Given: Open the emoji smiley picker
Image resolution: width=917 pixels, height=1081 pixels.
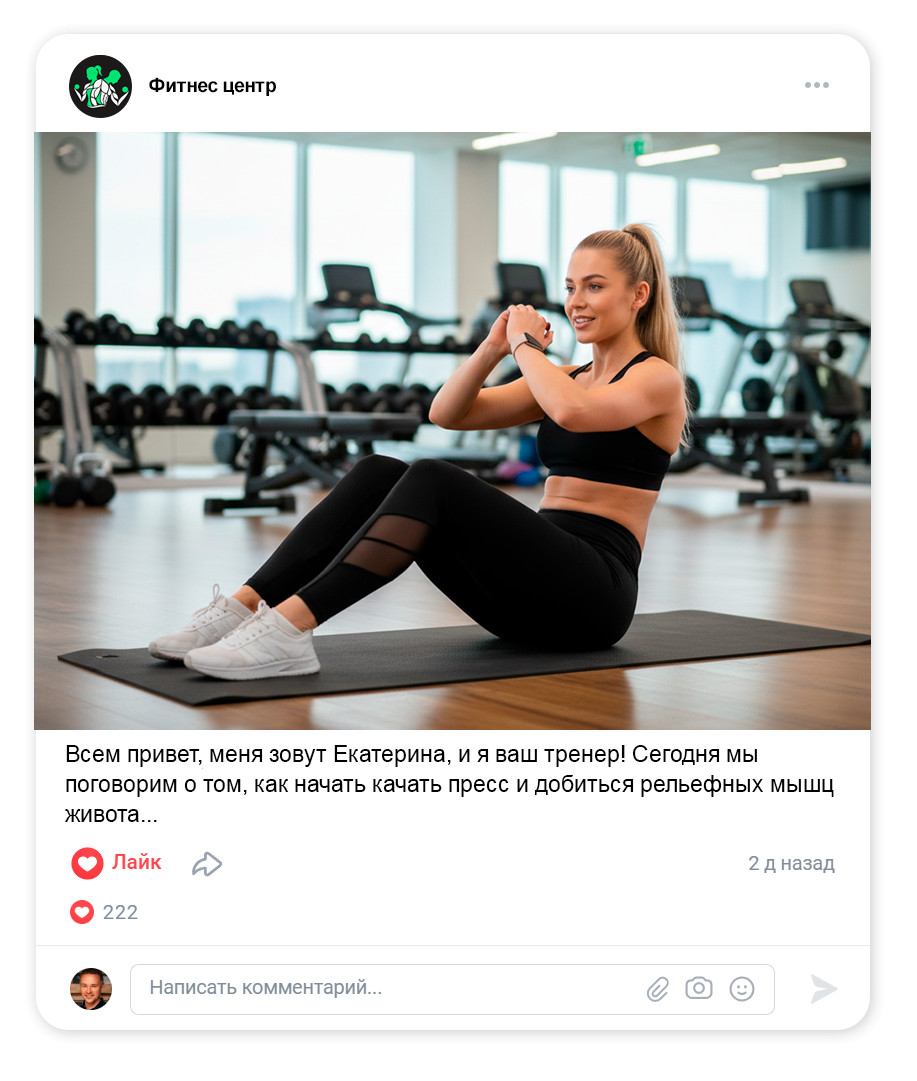Looking at the screenshot, I should pos(742,989).
